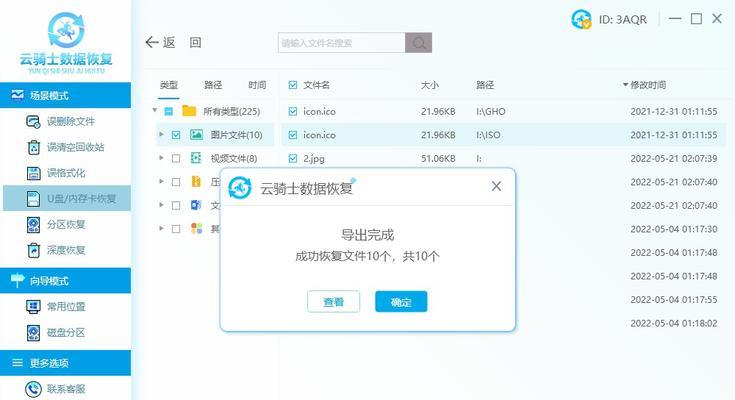Screen dimensions: 735x400
Task: Check the 视频文件(8) checkbox
Action: click(x=176, y=158)
